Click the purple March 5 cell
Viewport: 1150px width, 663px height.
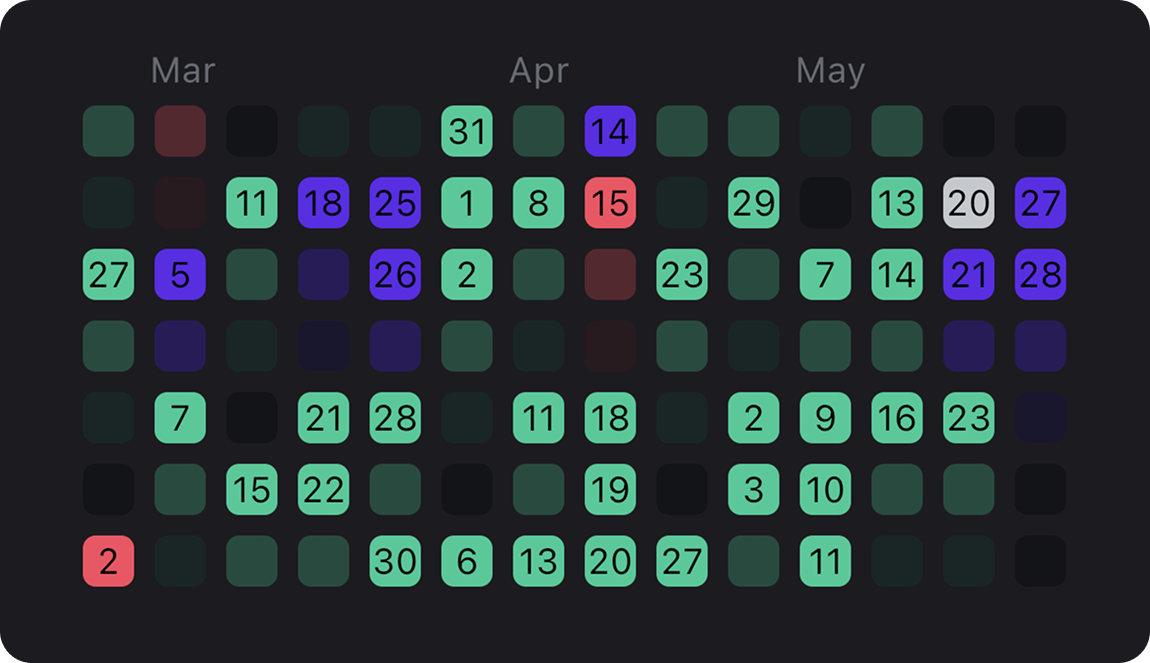tap(179, 275)
